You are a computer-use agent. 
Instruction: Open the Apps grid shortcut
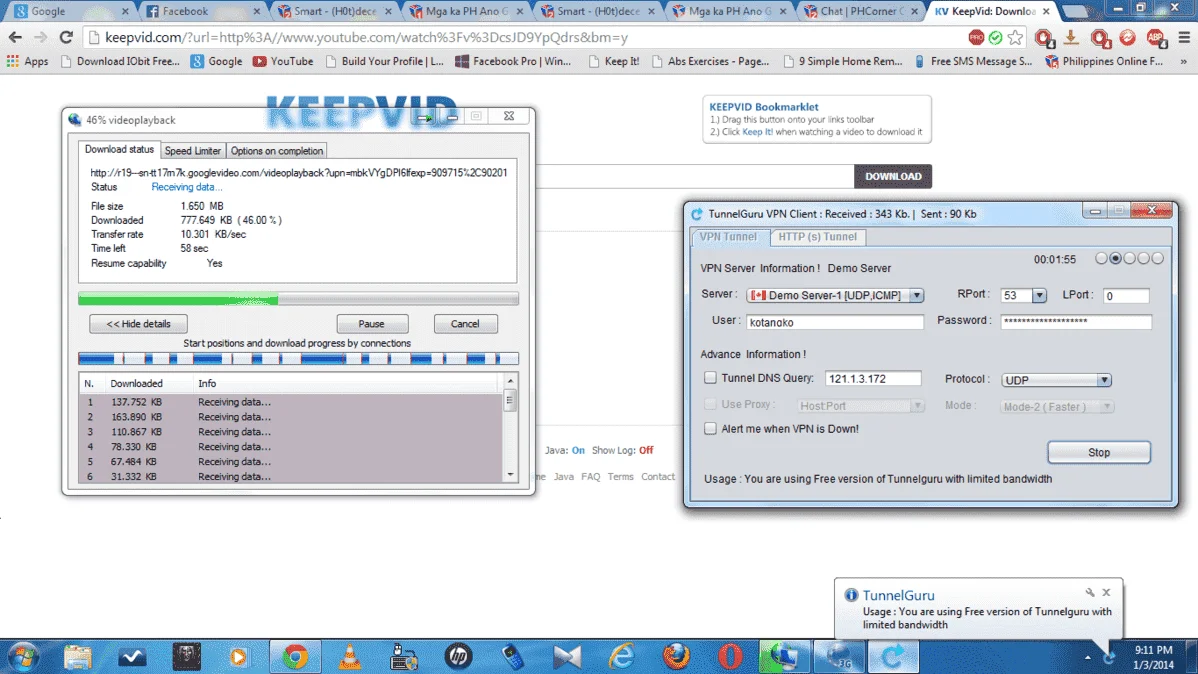[28, 61]
